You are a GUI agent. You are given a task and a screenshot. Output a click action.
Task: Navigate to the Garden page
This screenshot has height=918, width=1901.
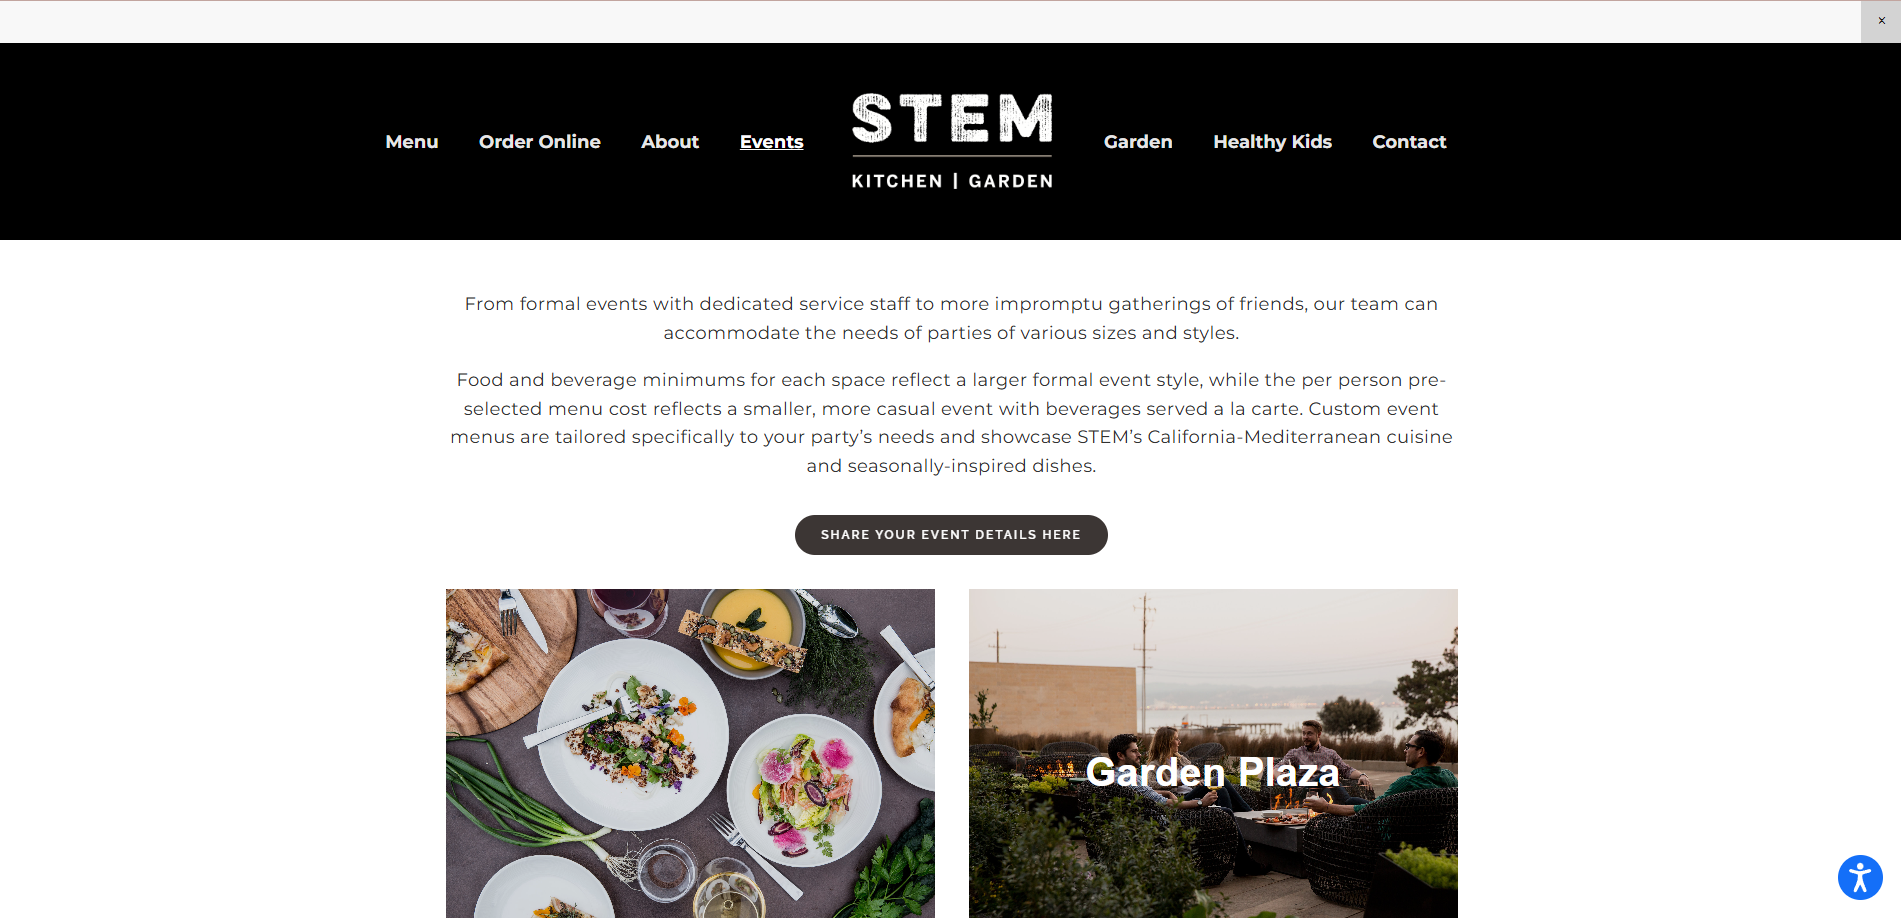pos(1138,142)
